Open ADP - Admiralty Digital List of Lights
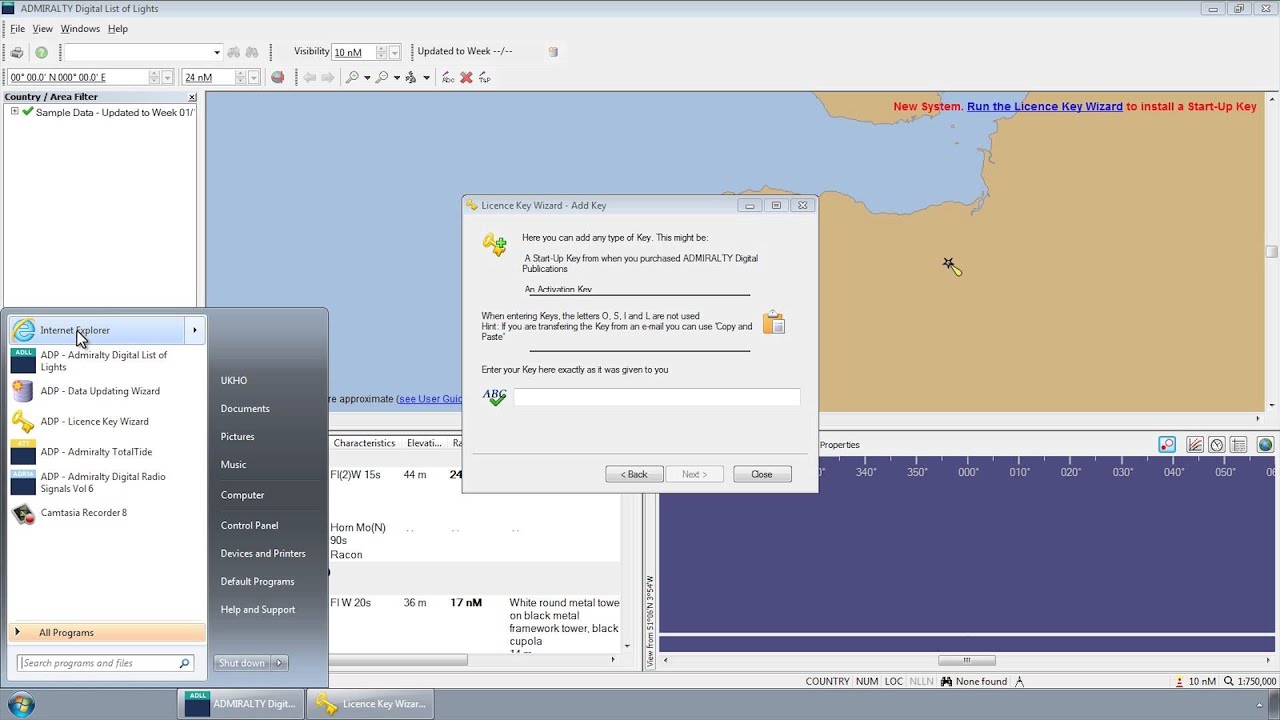The height and width of the screenshot is (720, 1280). pos(107,361)
